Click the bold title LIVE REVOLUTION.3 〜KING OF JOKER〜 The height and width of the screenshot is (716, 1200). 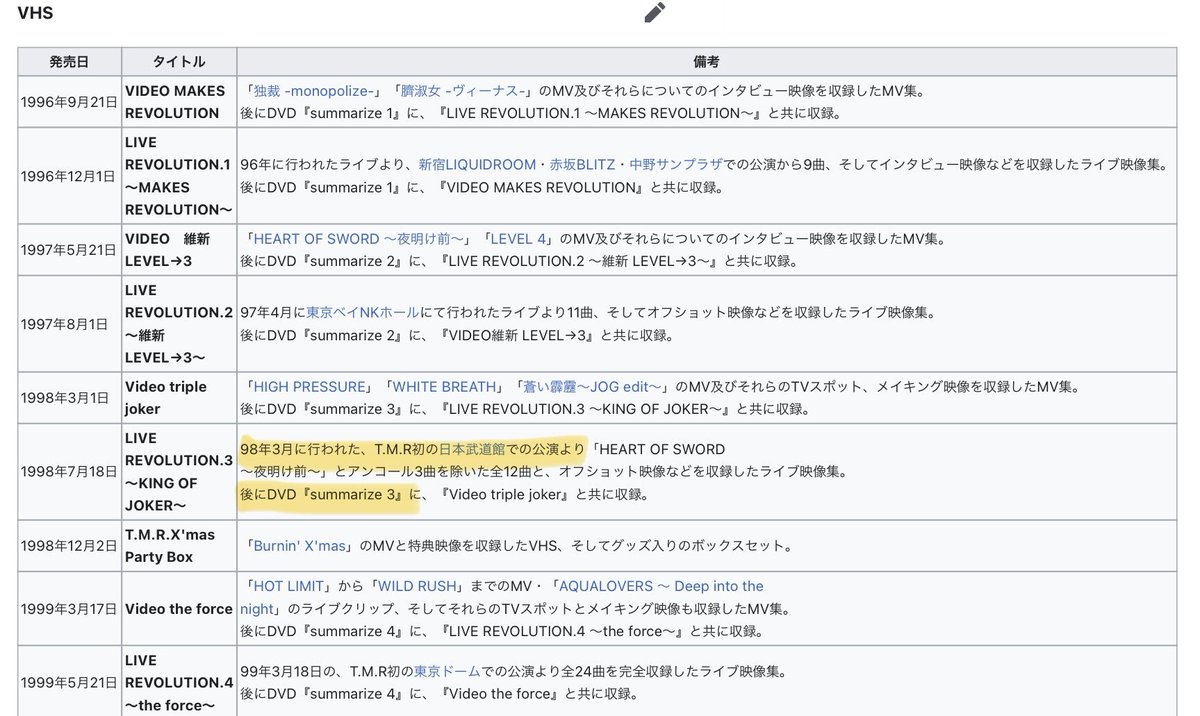click(x=179, y=472)
